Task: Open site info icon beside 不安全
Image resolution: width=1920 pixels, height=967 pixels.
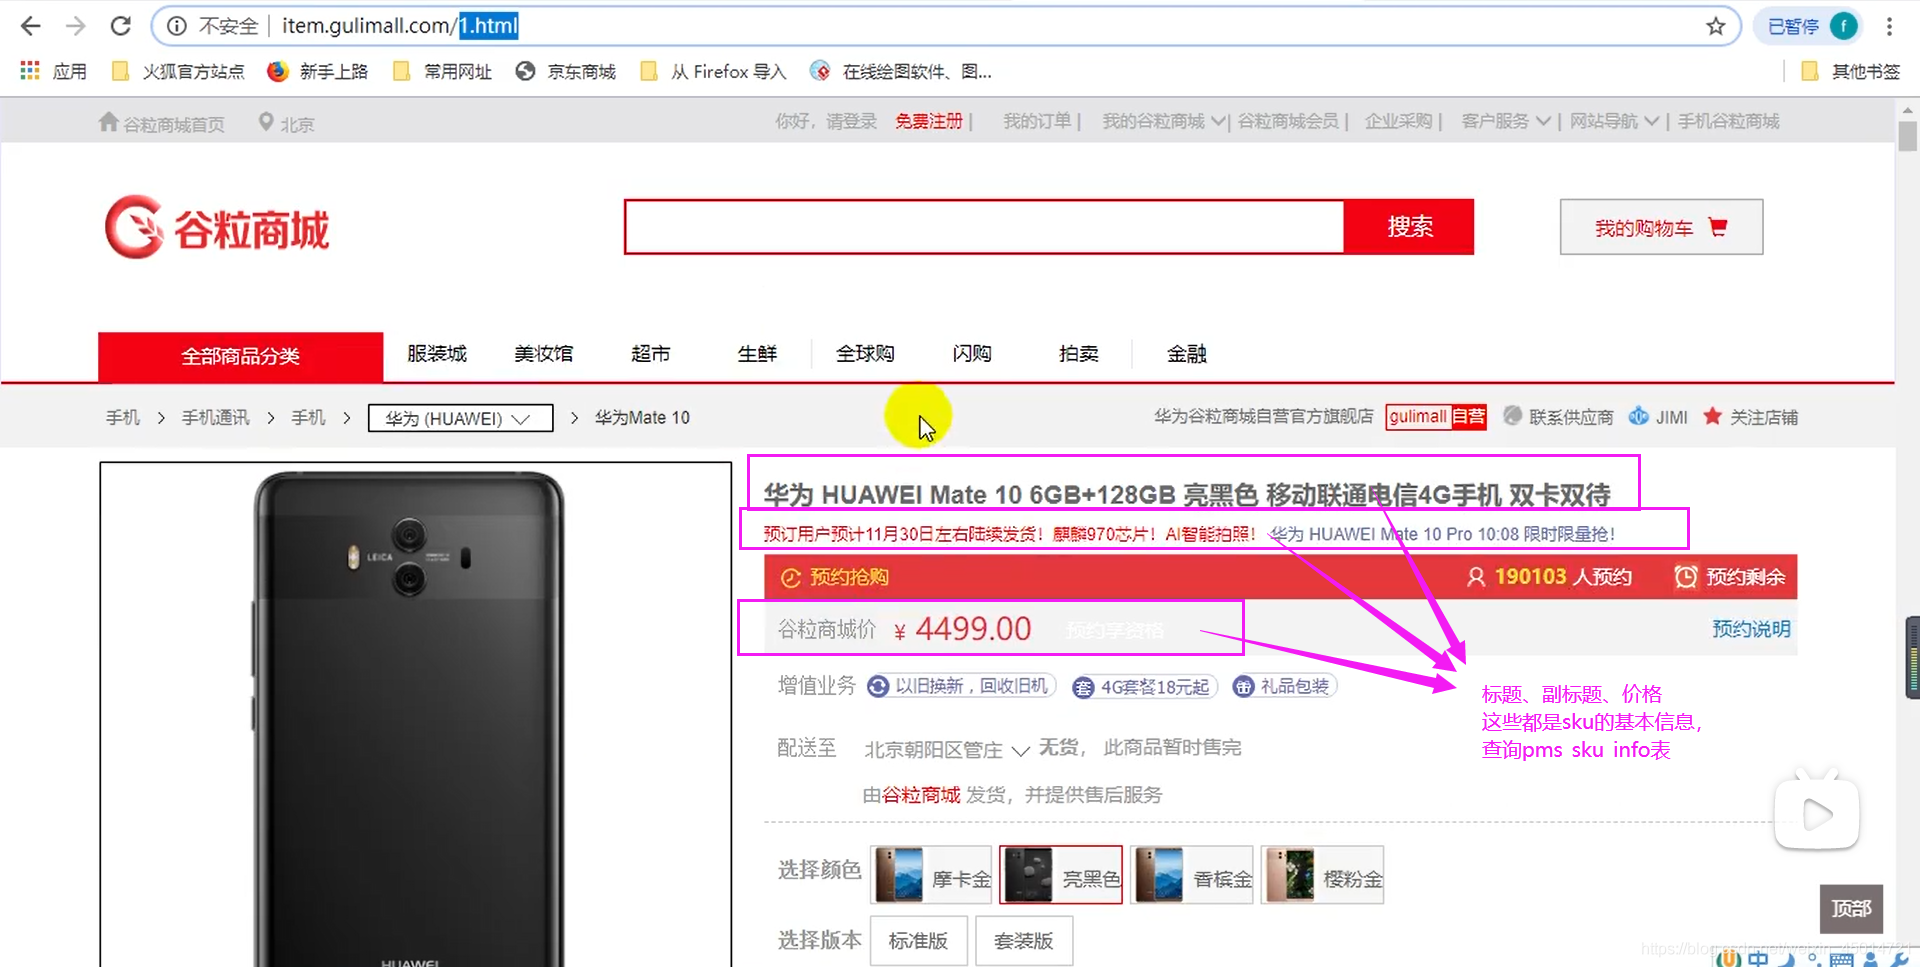Action: (176, 26)
